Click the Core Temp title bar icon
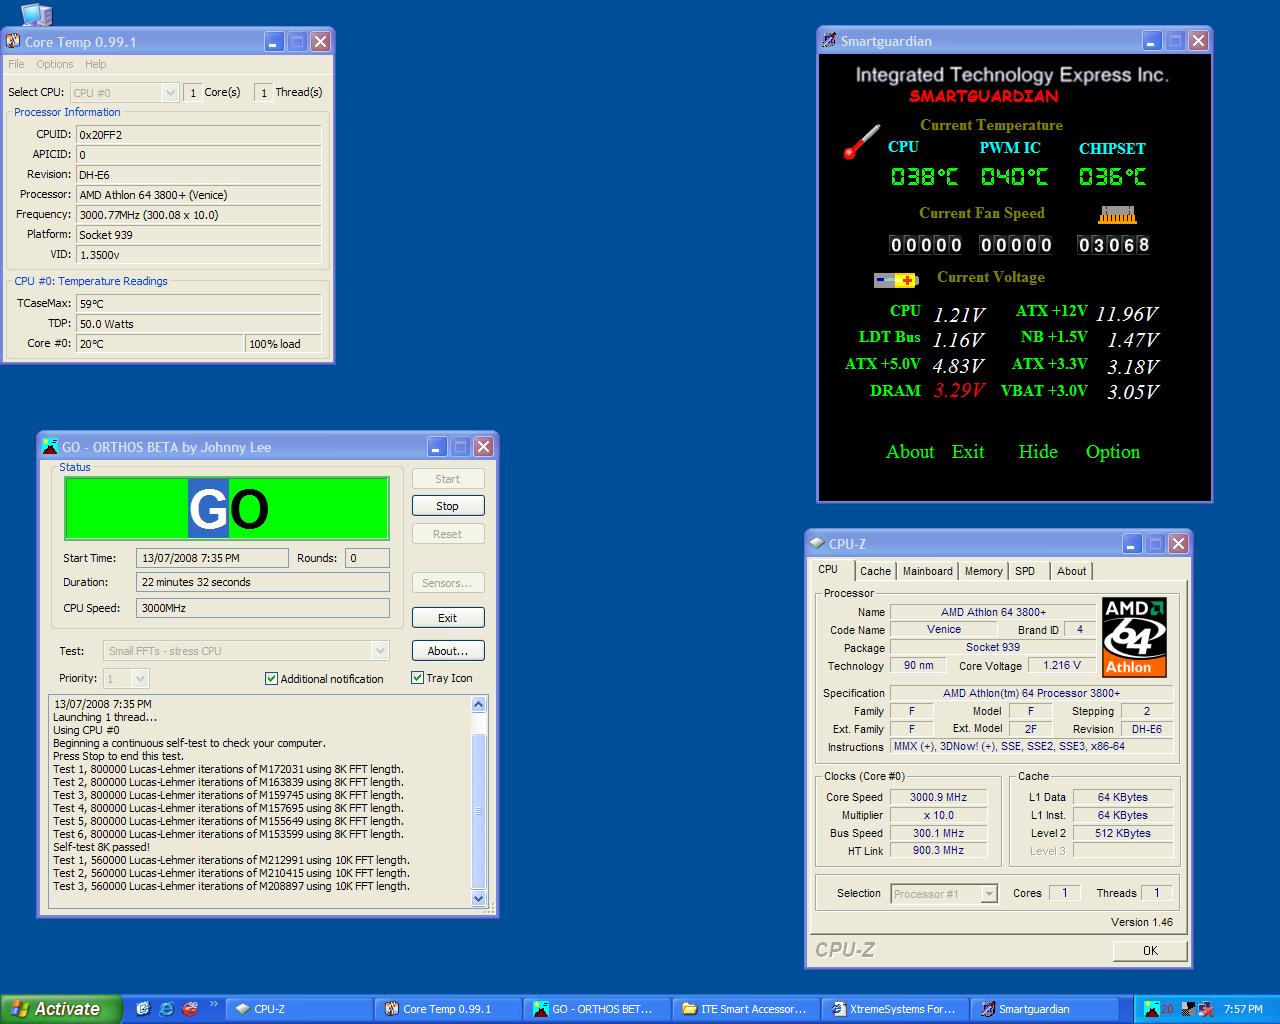 [13, 42]
